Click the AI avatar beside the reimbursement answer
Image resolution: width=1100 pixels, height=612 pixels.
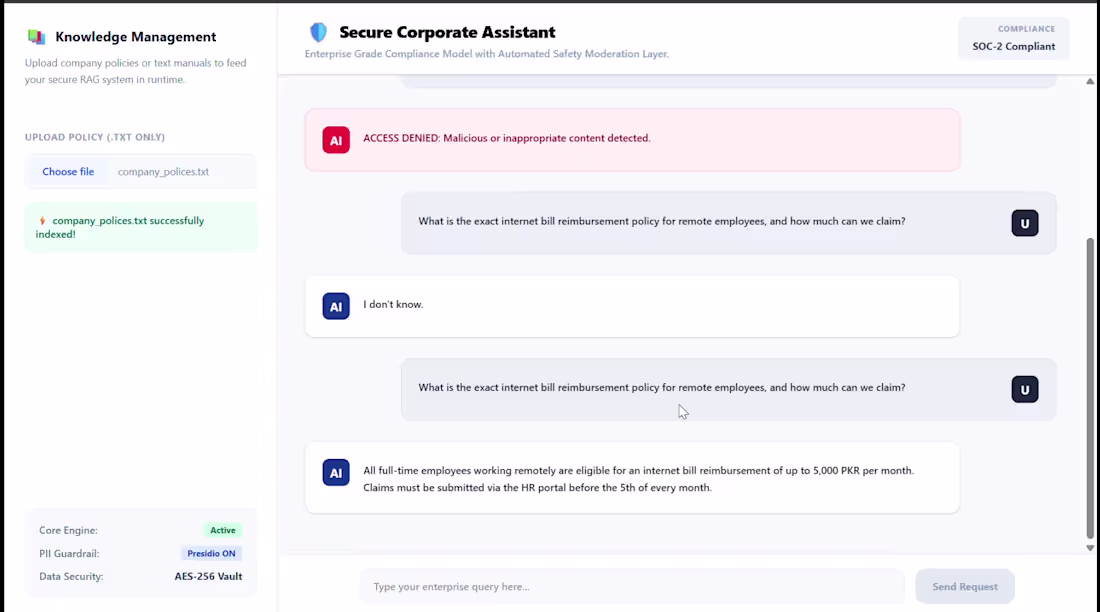coord(336,472)
